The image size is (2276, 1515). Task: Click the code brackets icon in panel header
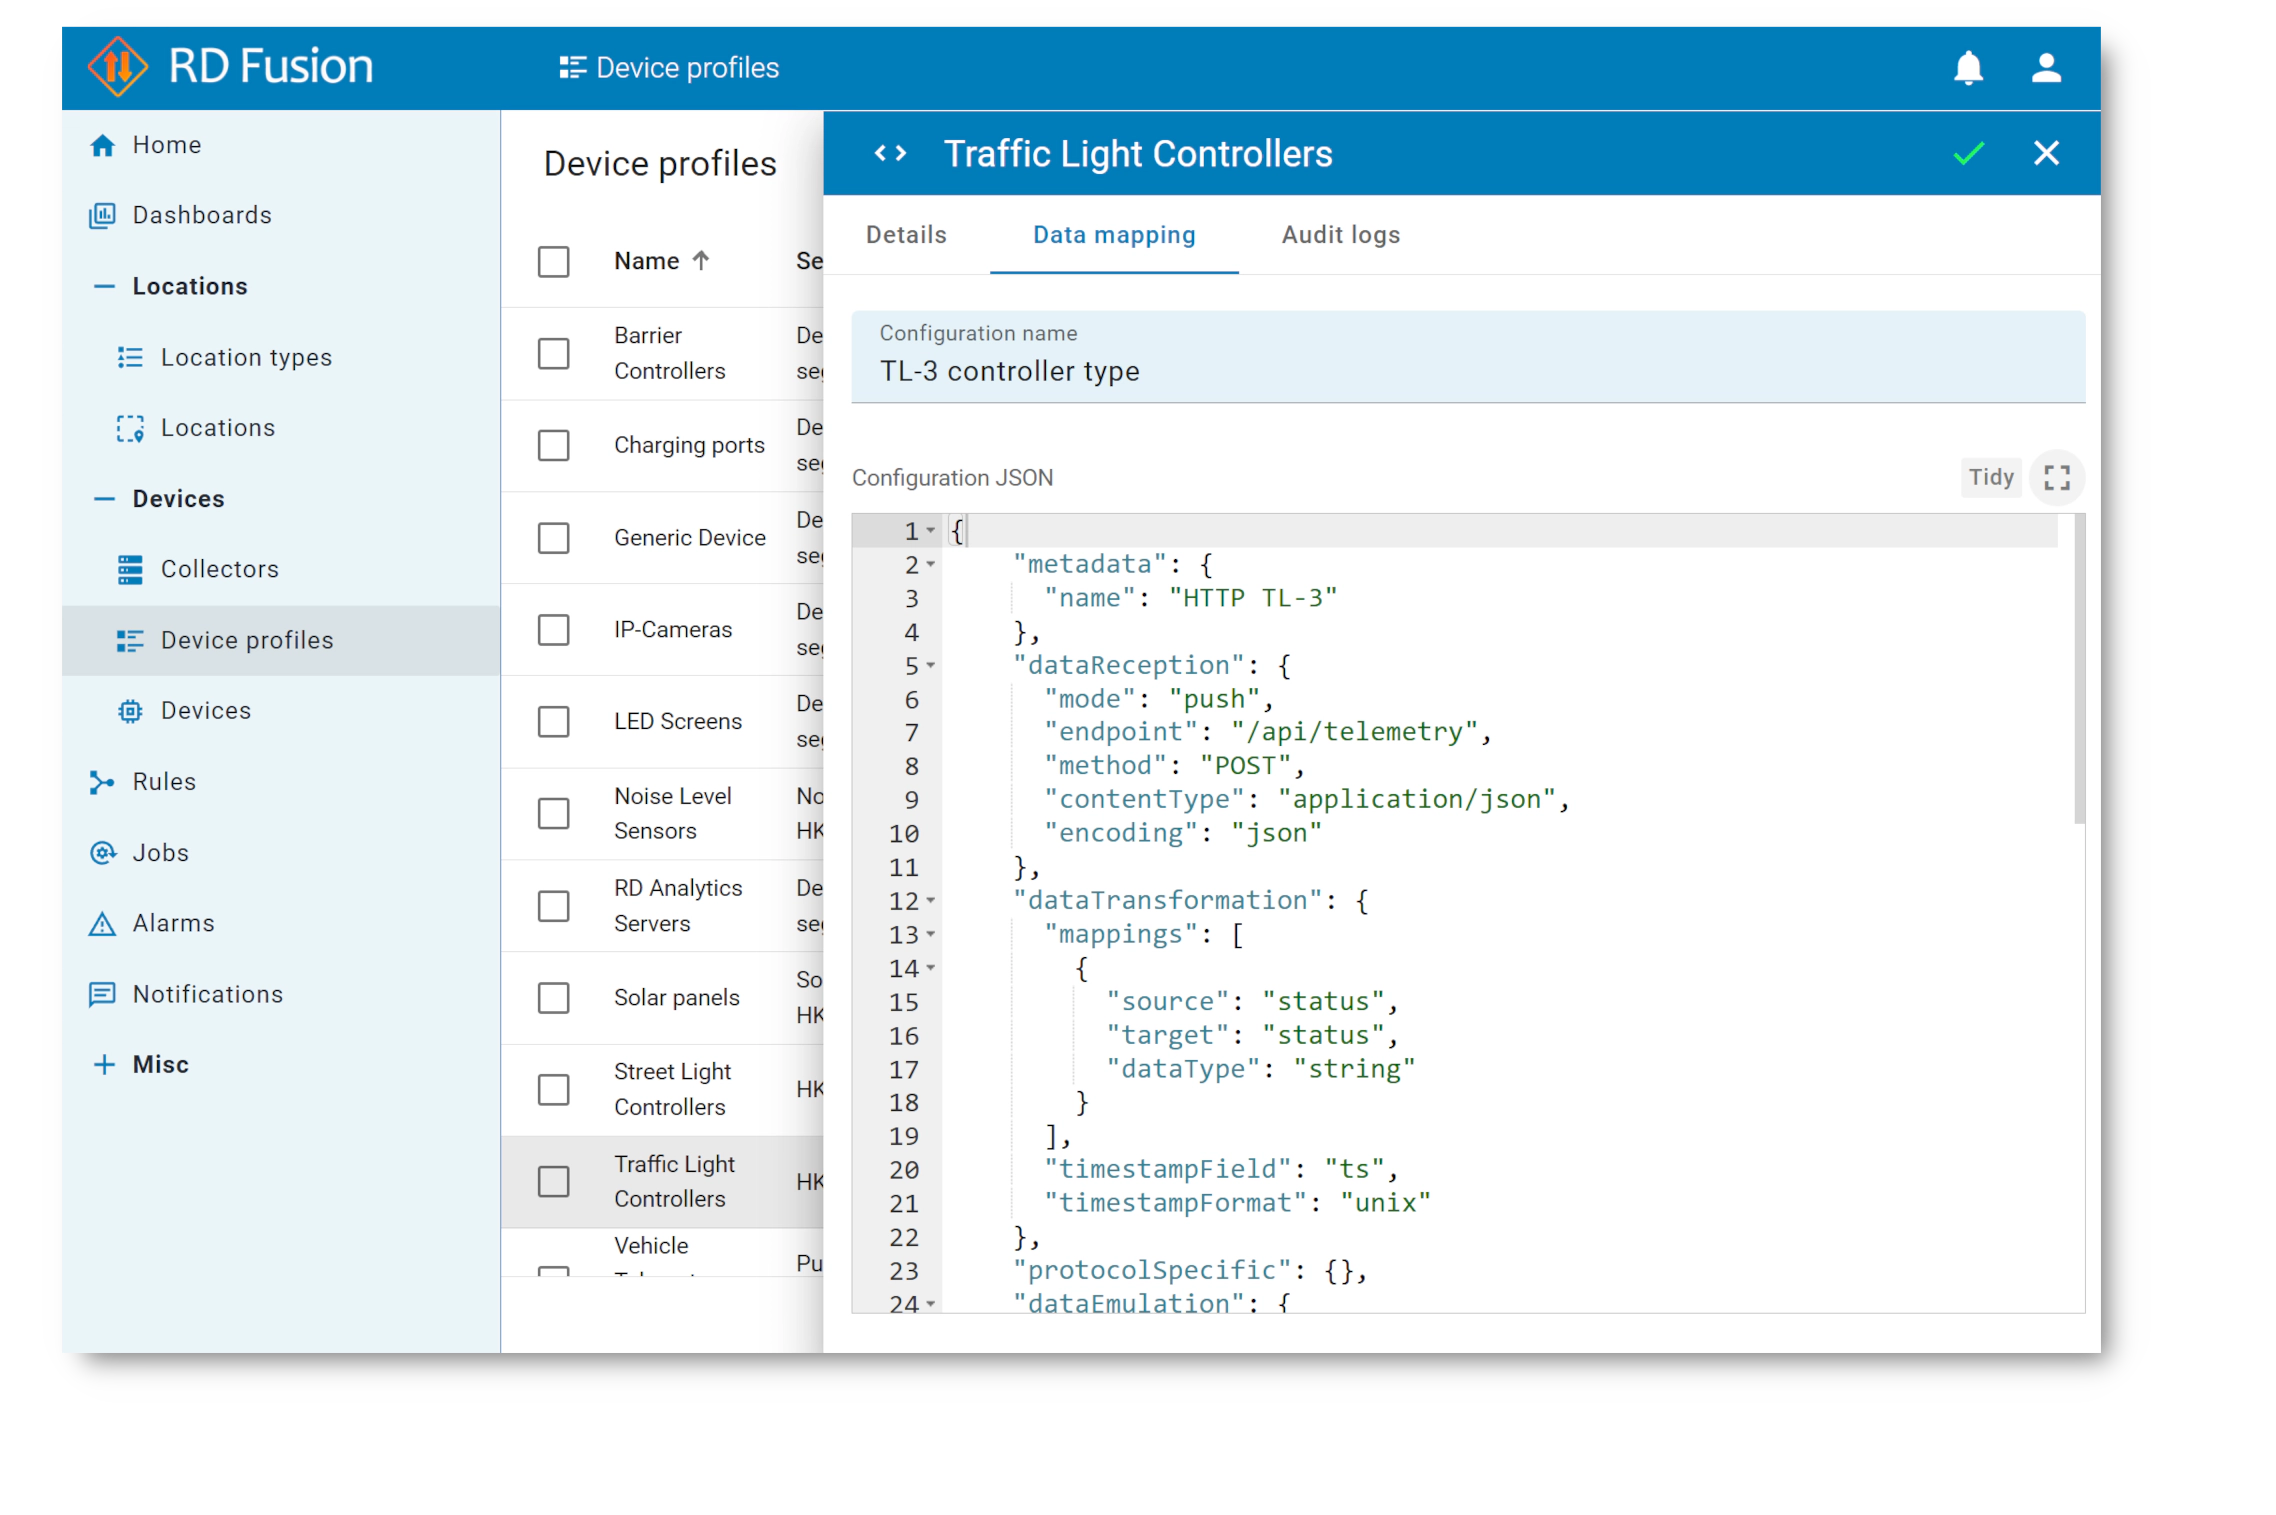click(890, 153)
